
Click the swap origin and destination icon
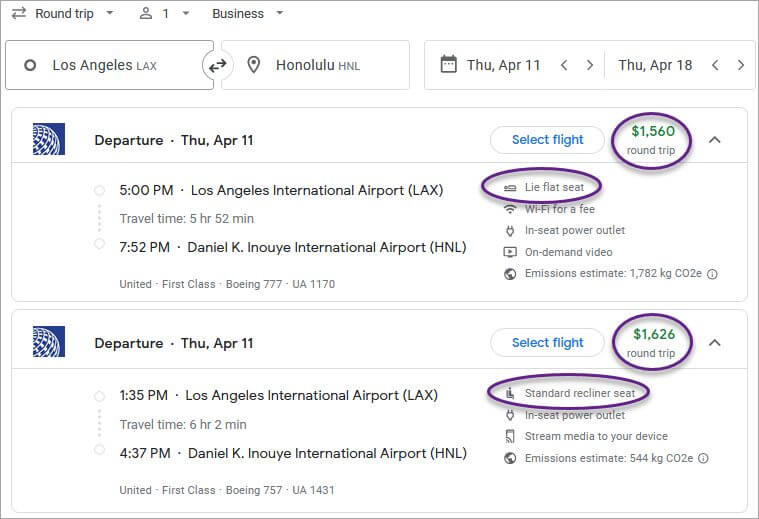pyautogui.click(x=217, y=65)
